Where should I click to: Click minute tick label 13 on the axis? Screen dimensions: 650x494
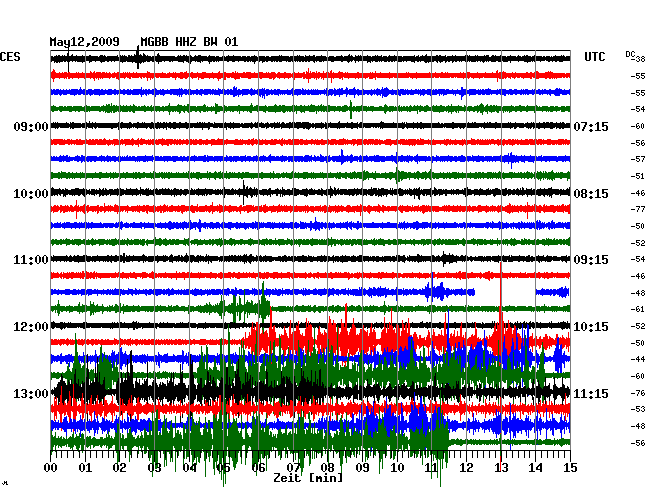tap(501, 468)
